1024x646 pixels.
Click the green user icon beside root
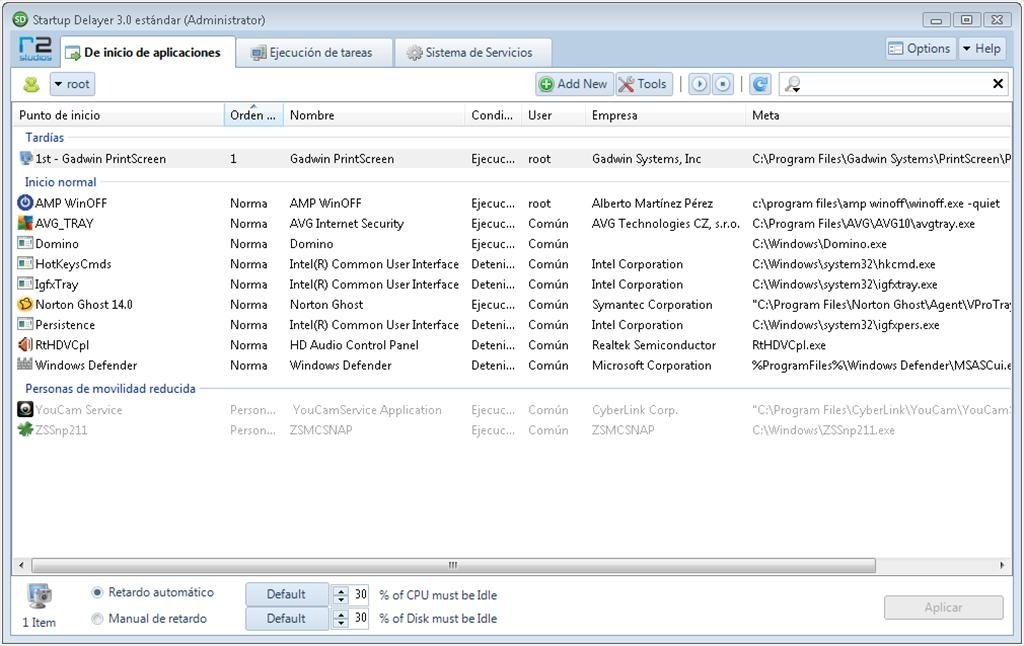31,84
